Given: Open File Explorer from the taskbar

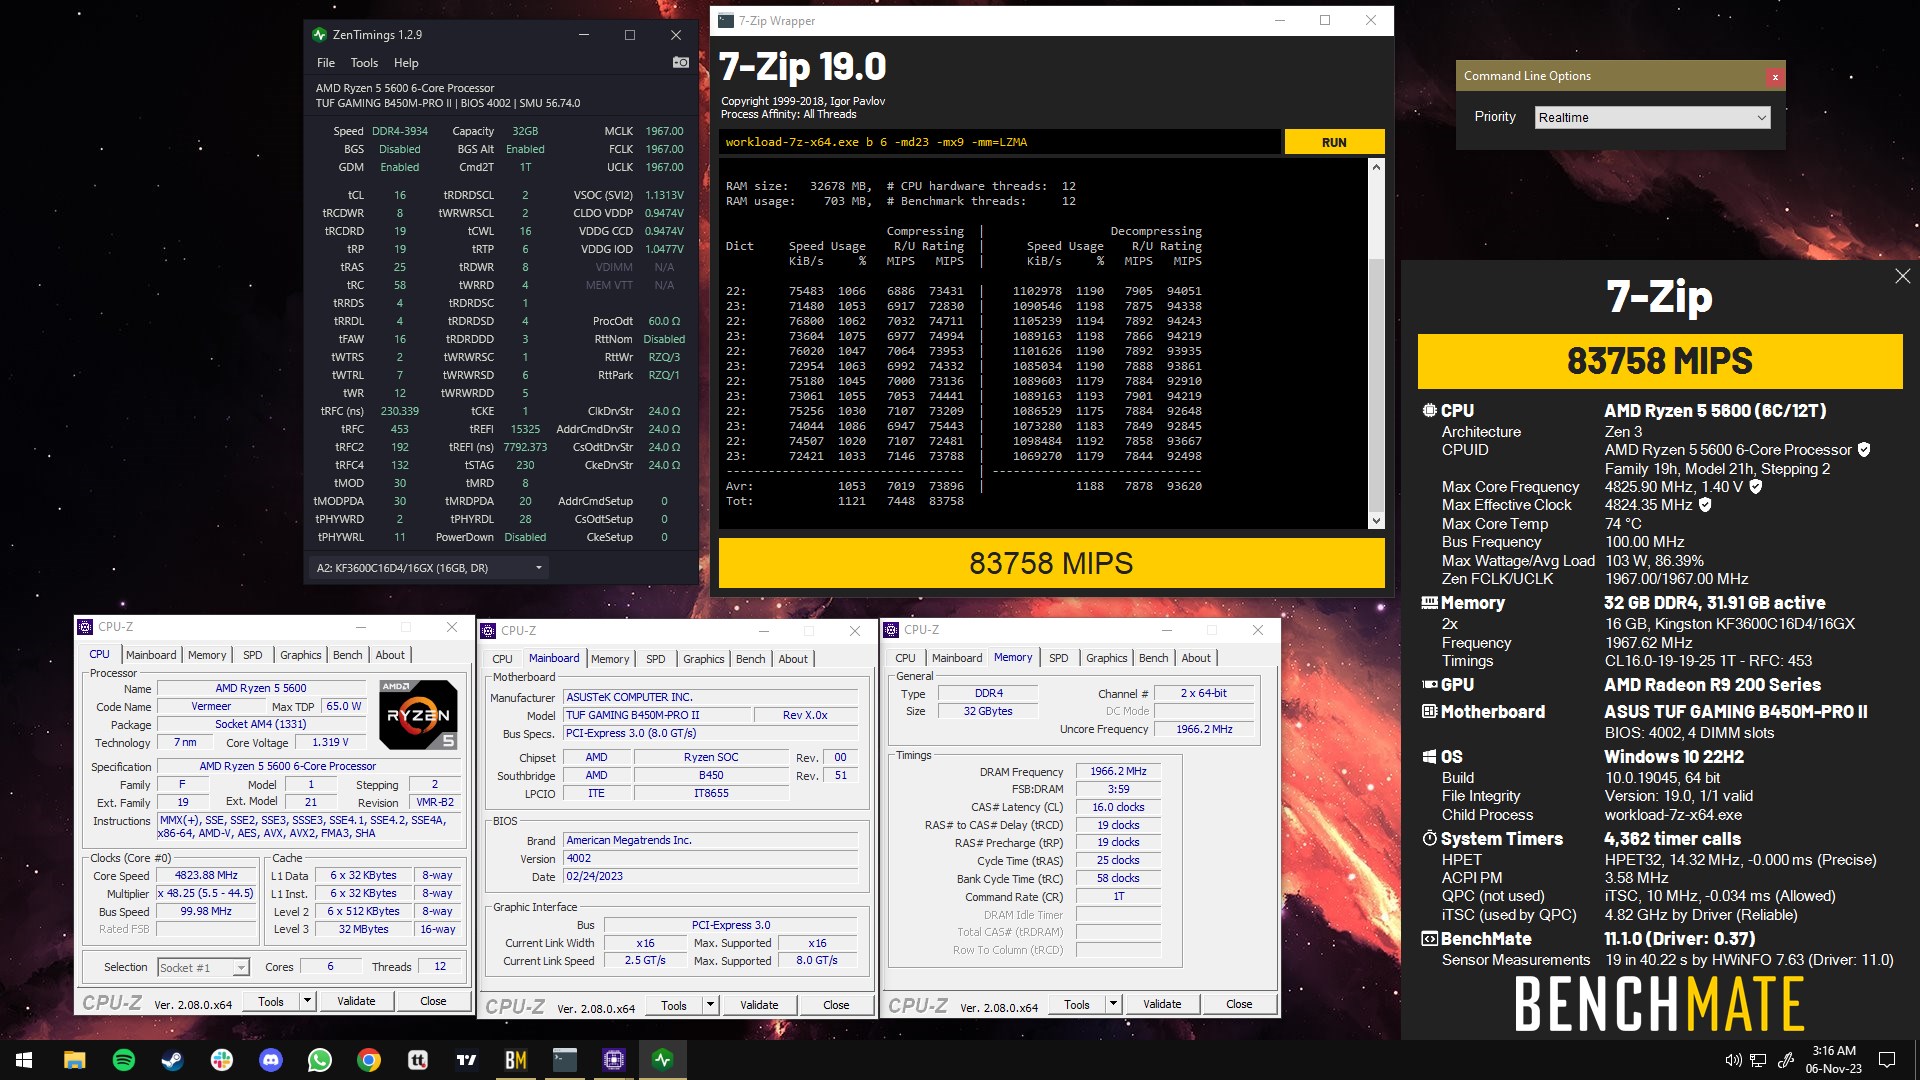Looking at the screenshot, I should [x=75, y=1060].
